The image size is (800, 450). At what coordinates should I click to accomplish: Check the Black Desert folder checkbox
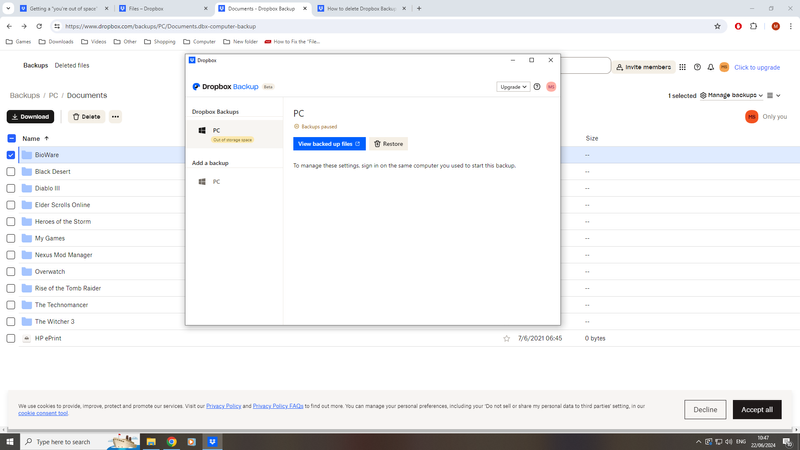pyautogui.click(x=11, y=172)
